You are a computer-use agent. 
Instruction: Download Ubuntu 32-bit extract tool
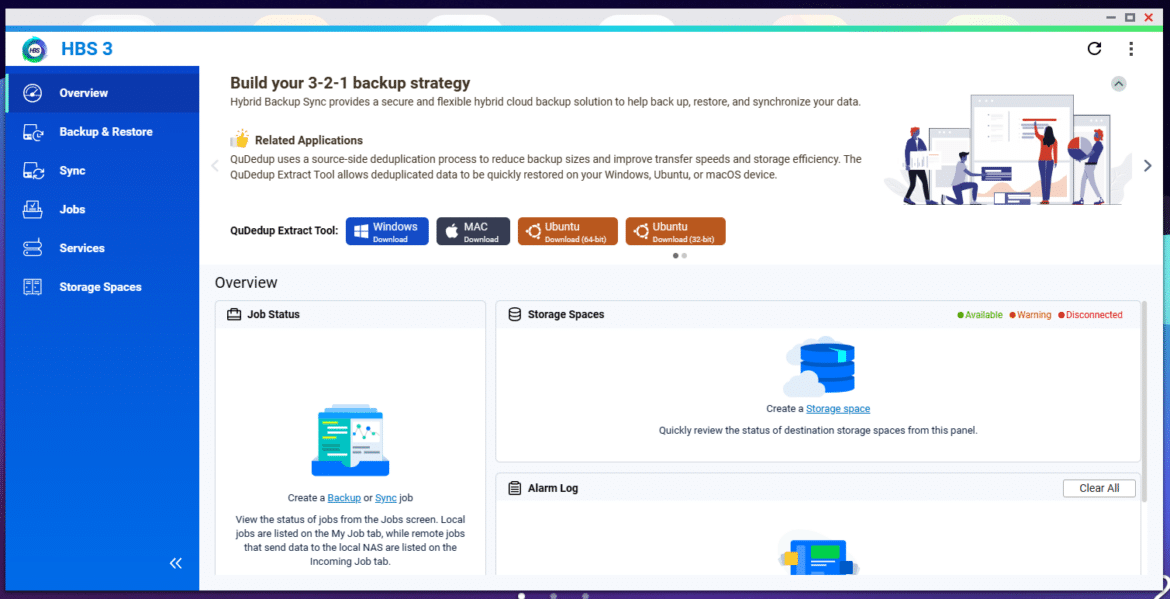[x=675, y=231]
